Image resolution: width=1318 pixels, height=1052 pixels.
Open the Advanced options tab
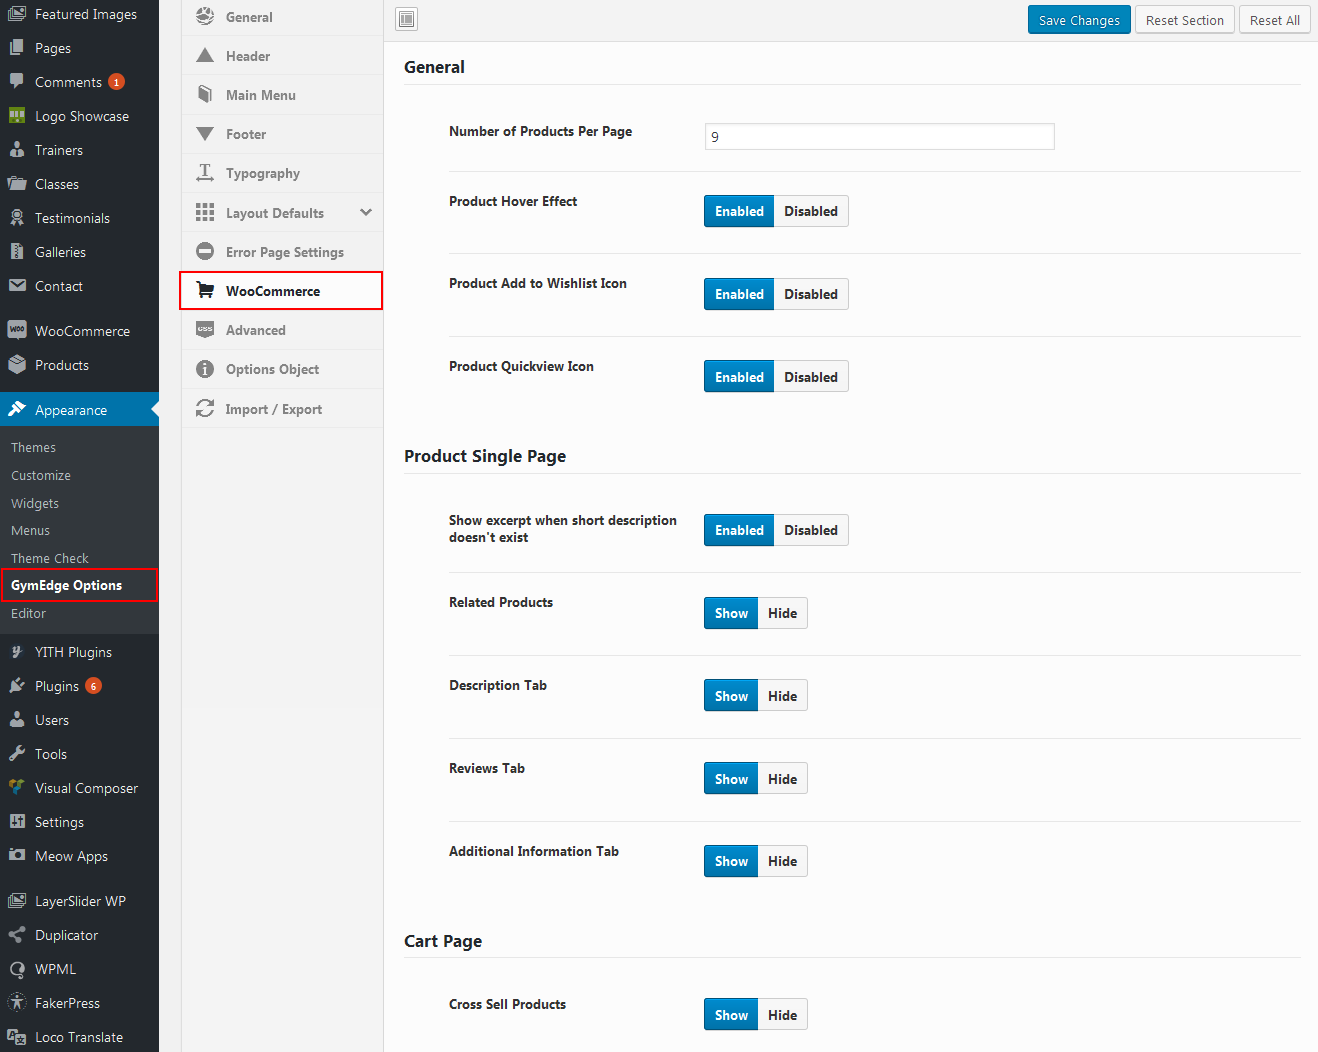pyautogui.click(x=282, y=330)
